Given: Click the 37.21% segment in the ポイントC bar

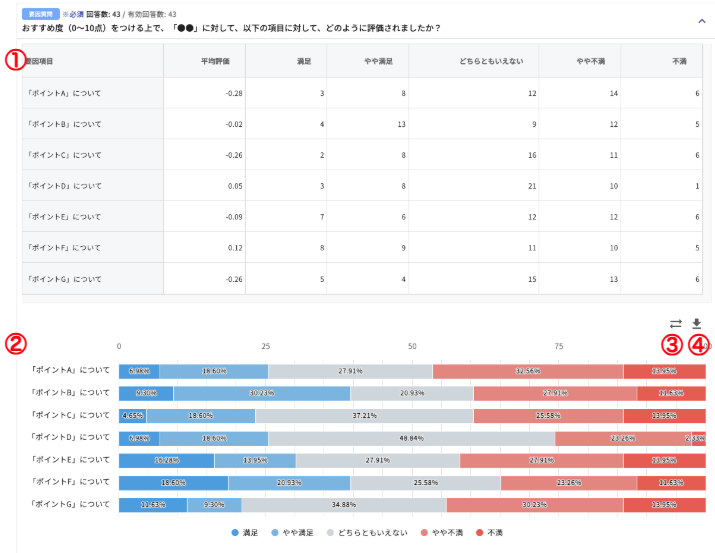Looking at the screenshot, I should coord(364,415).
